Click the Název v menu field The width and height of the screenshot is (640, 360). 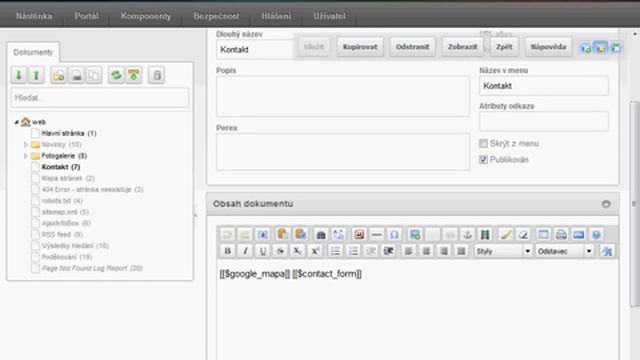click(x=544, y=86)
